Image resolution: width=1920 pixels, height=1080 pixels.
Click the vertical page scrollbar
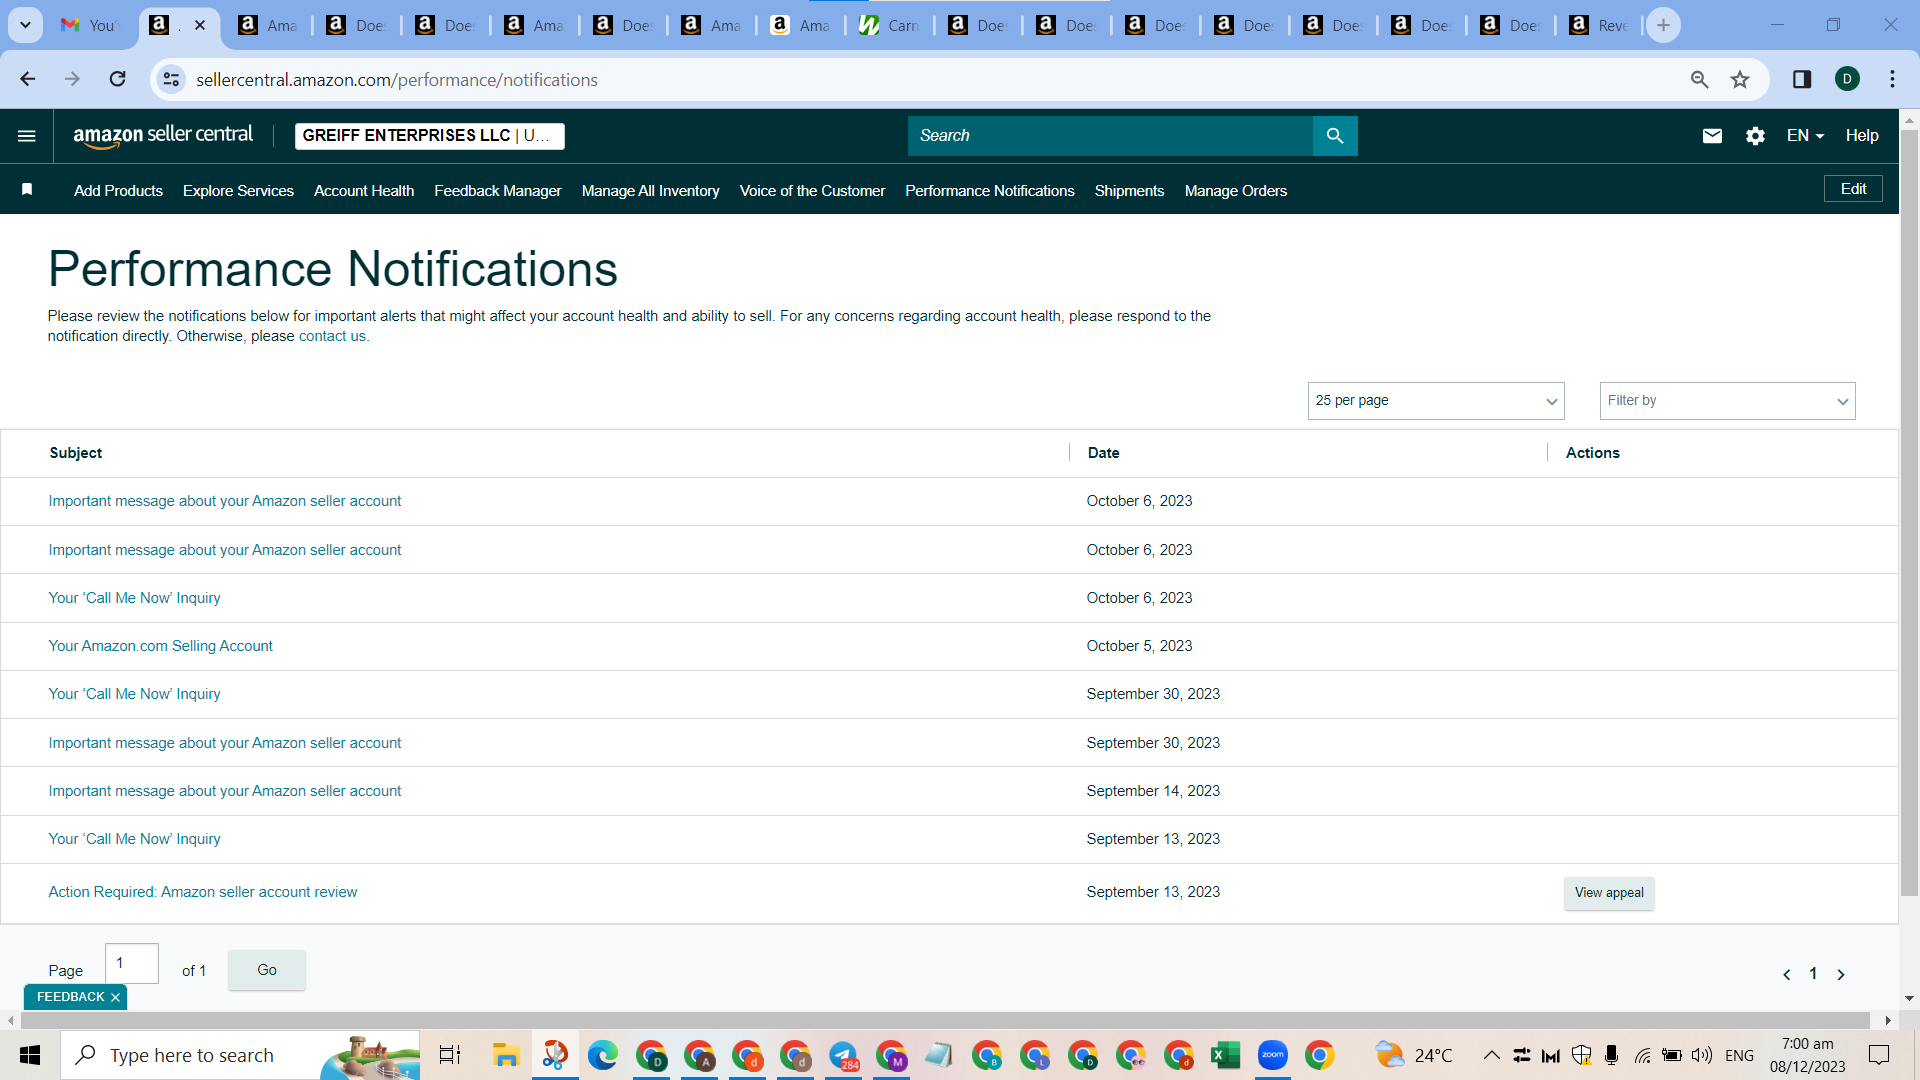pos(1909,513)
